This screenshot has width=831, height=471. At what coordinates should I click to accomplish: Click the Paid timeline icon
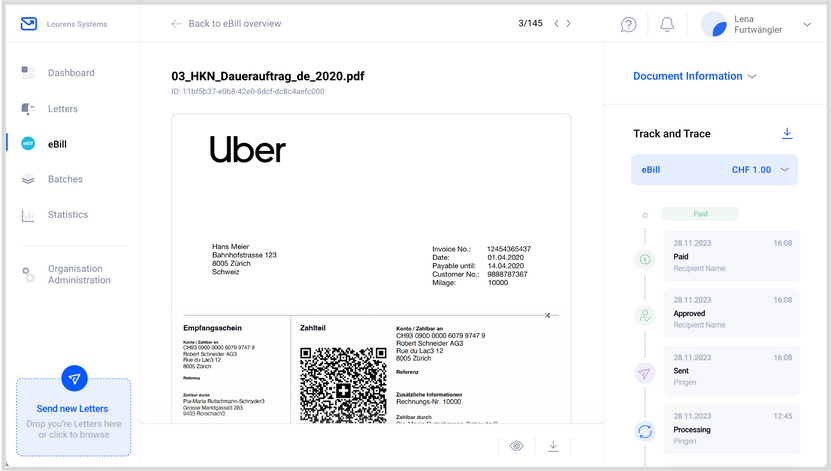coord(645,260)
